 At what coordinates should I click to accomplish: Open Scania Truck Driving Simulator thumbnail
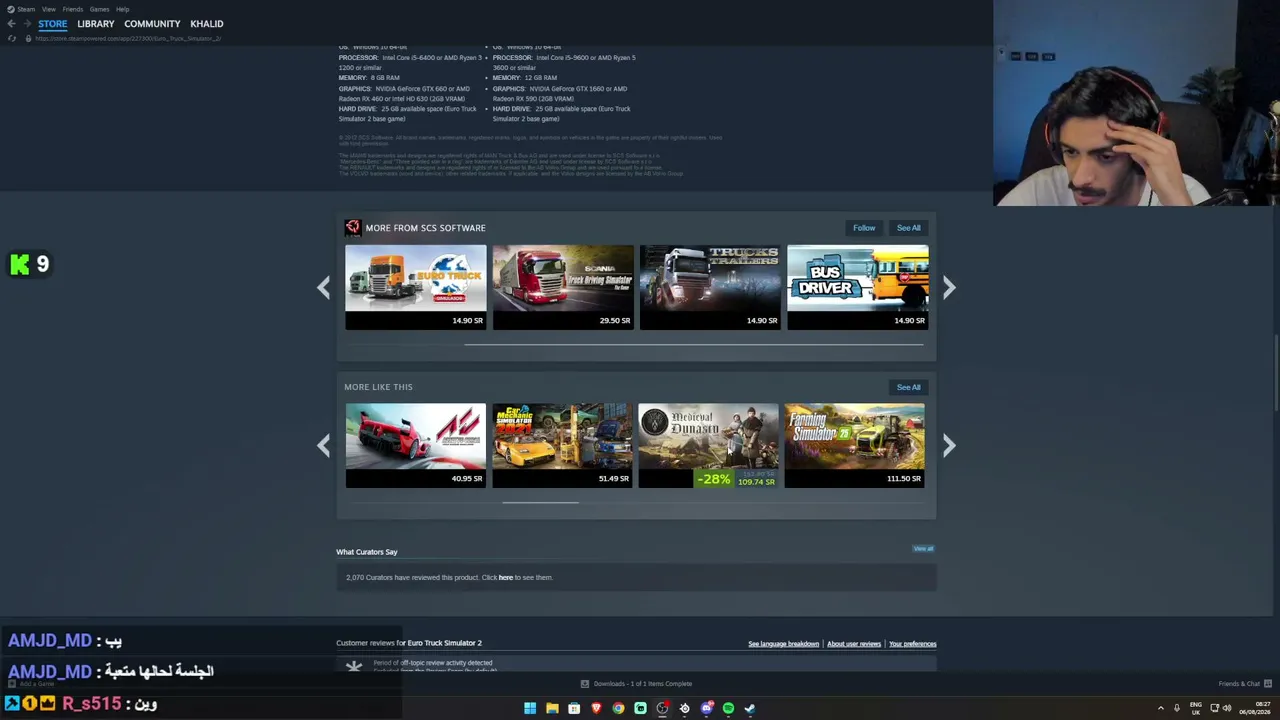563,287
